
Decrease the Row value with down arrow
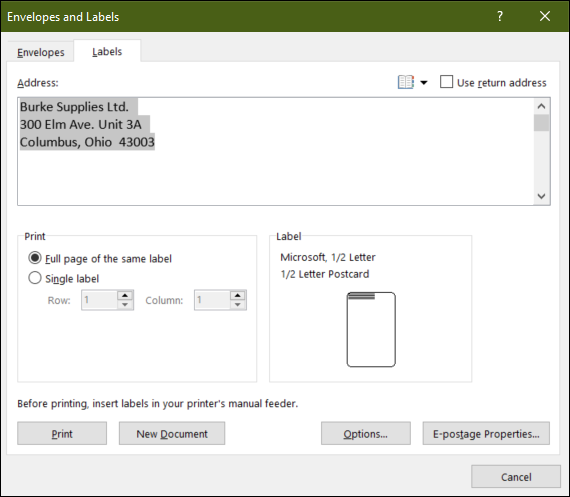click(x=125, y=305)
